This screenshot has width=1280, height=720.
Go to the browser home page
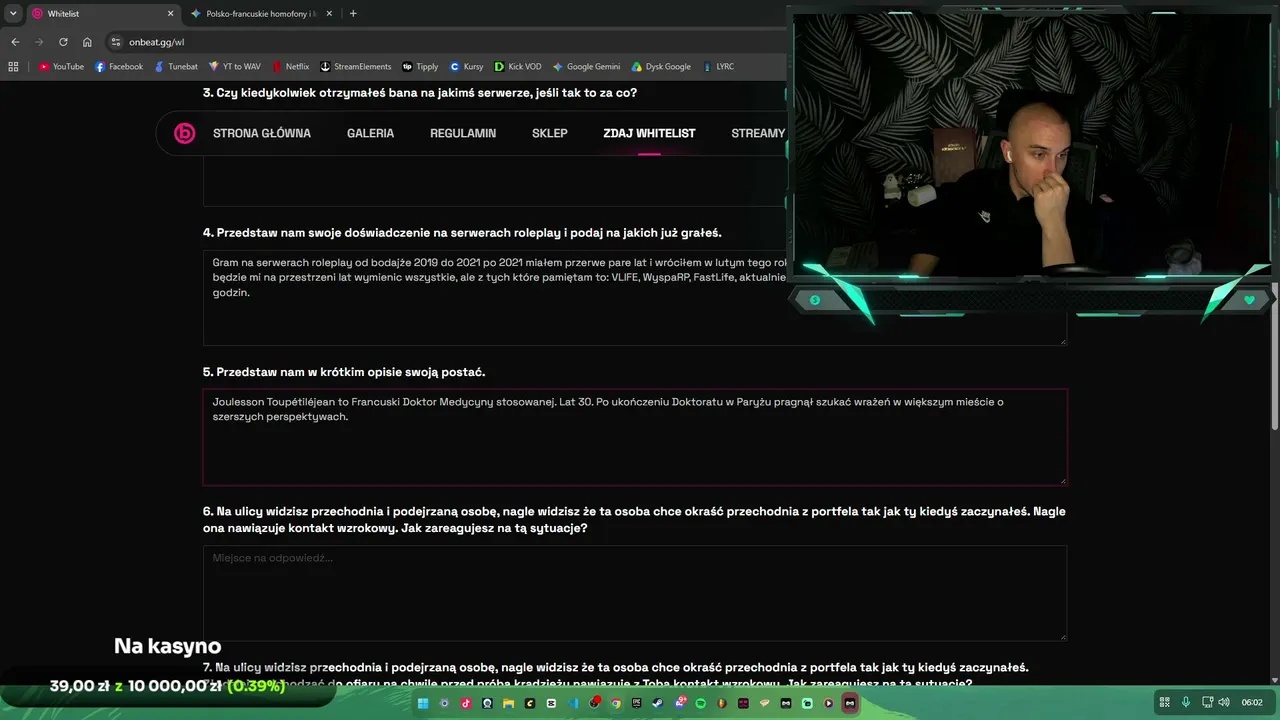click(87, 42)
